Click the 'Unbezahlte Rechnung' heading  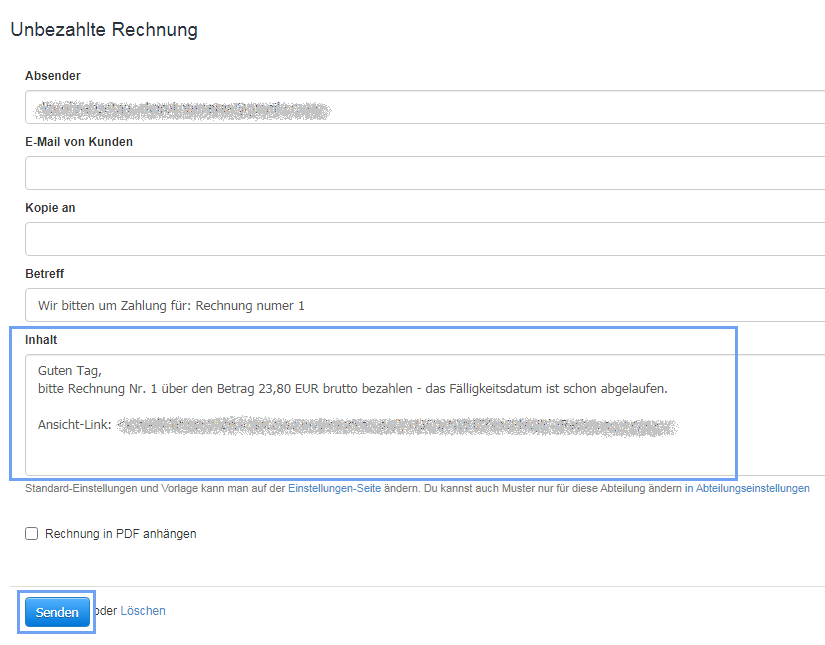[104, 30]
